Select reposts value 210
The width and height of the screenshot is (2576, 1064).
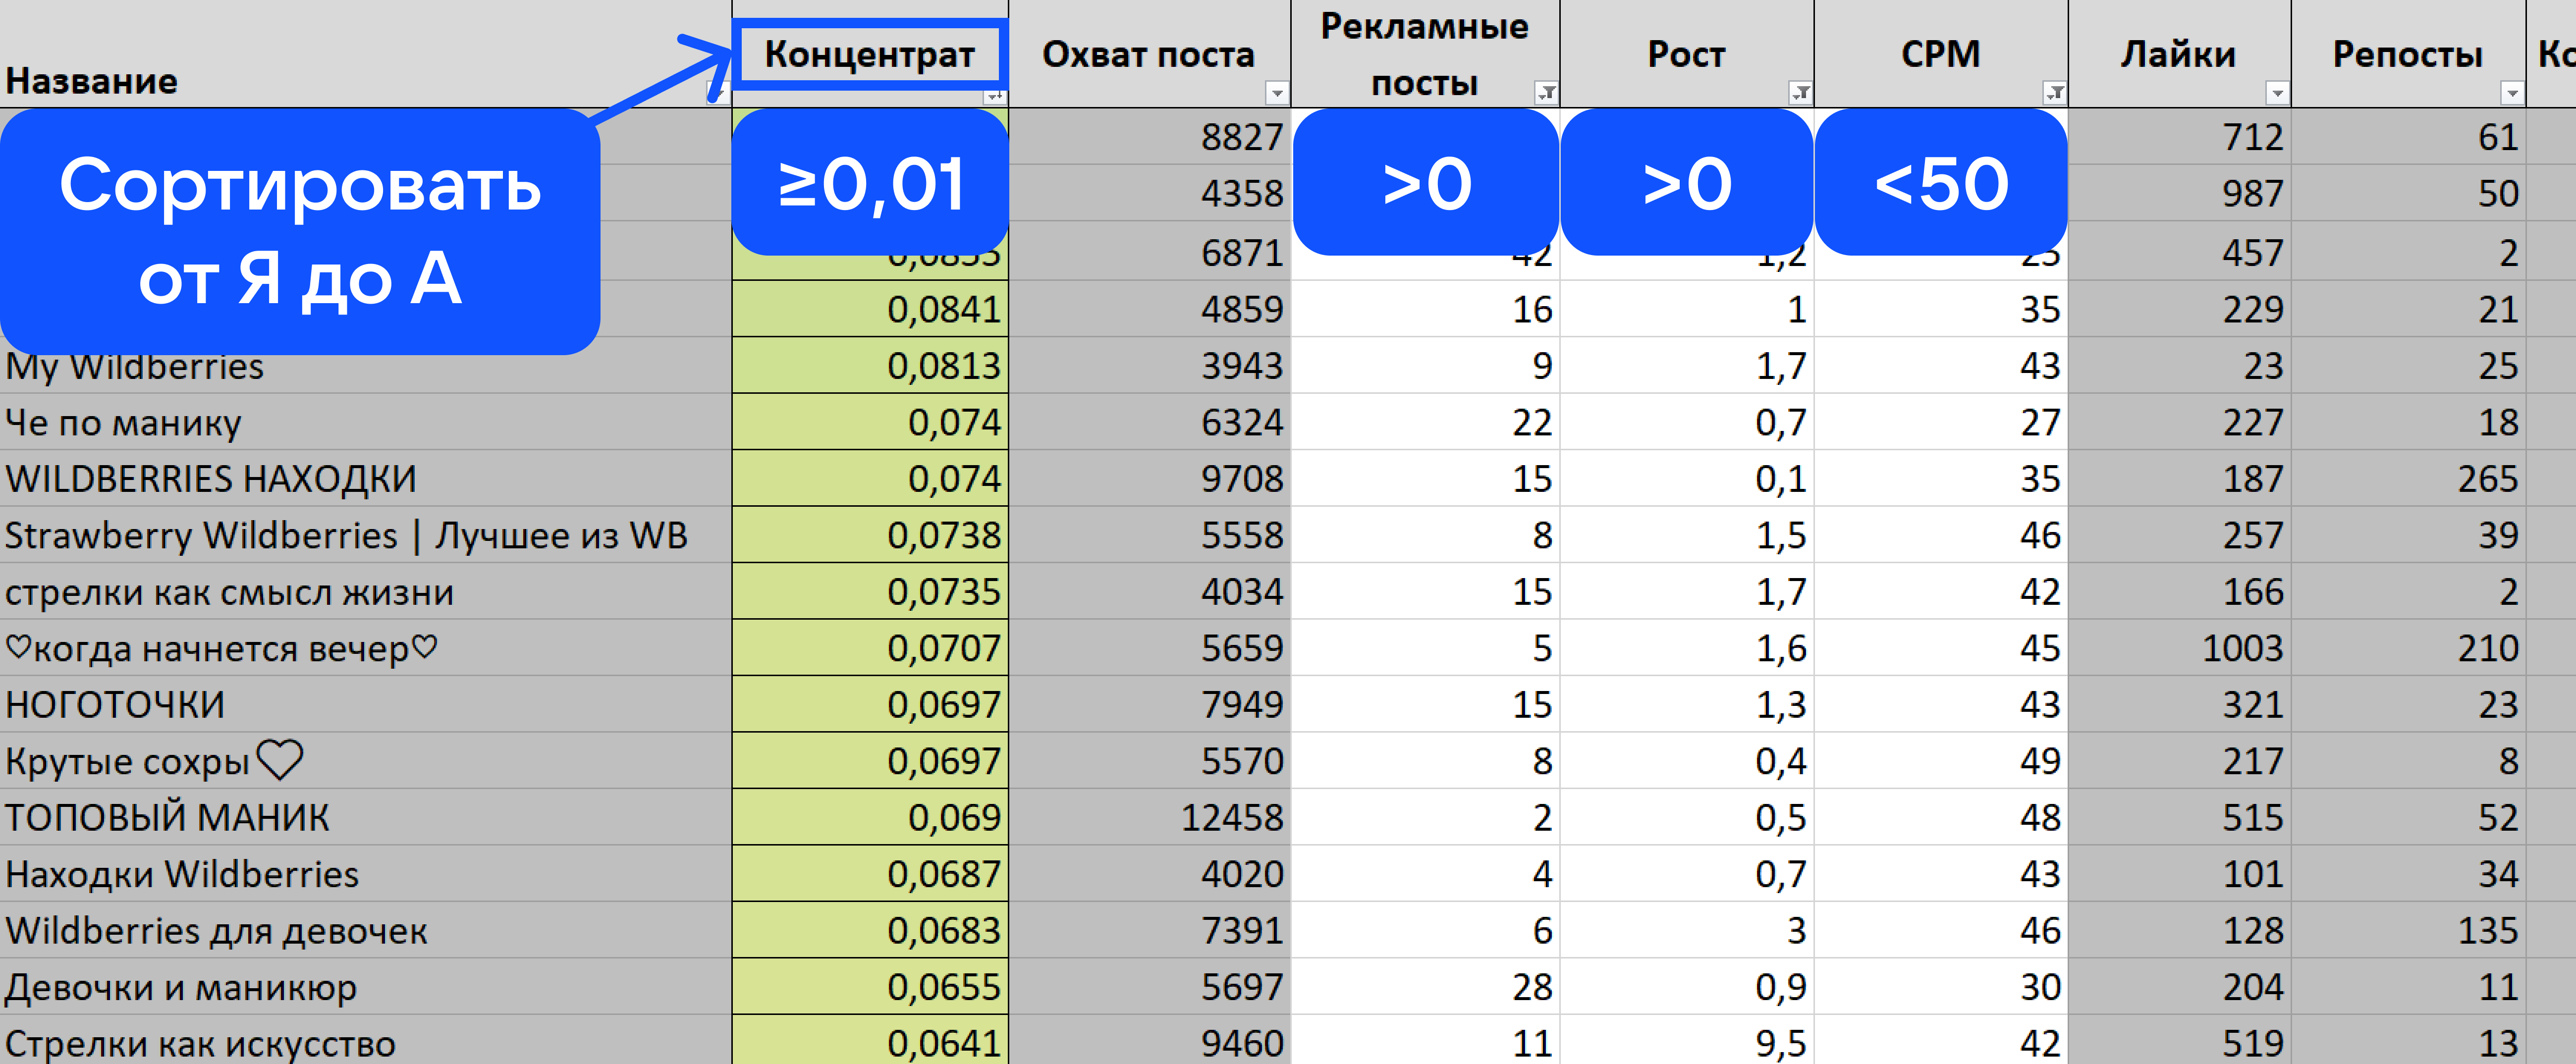tap(2408, 648)
